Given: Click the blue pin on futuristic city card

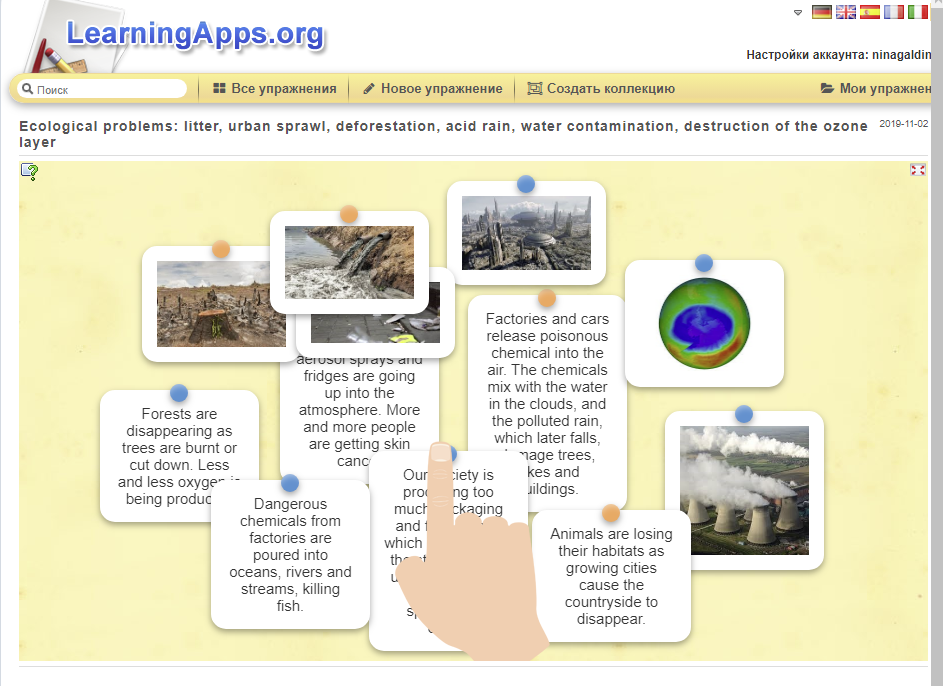Looking at the screenshot, I should [x=526, y=184].
